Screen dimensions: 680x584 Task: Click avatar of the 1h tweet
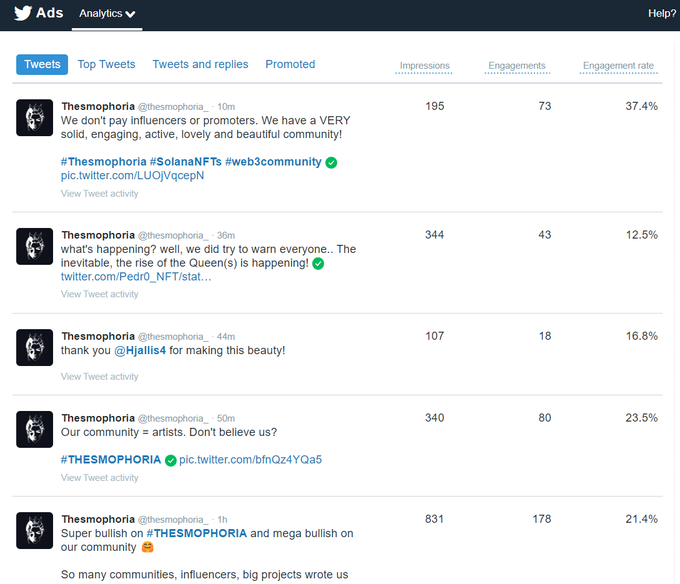click(x=35, y=531)
